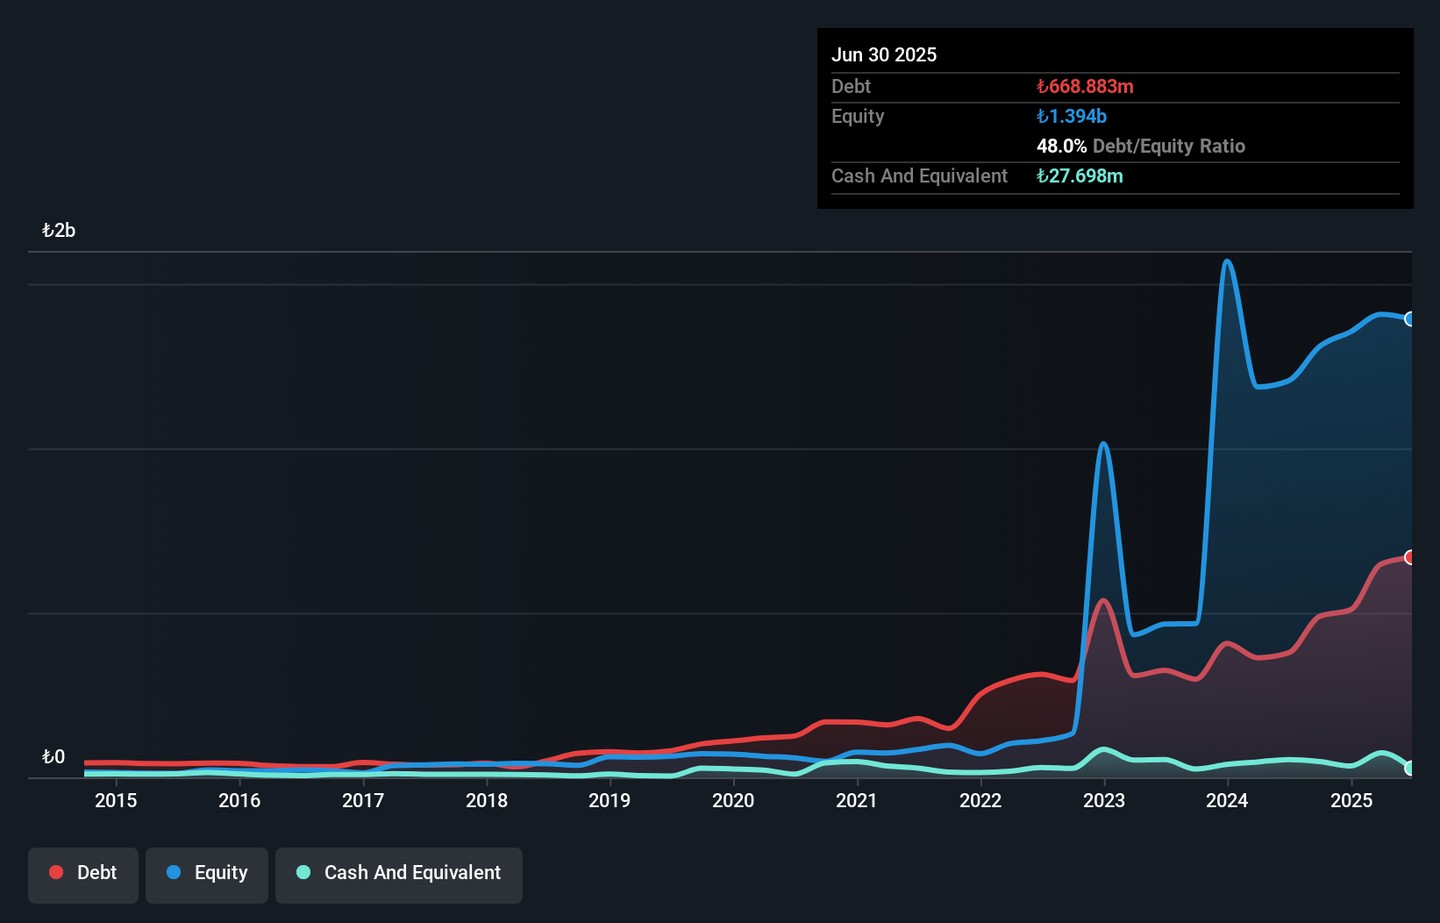1440x923 pixels.
Task: Select the blue Equity endpoint marker
Action: pos(1410,319)
